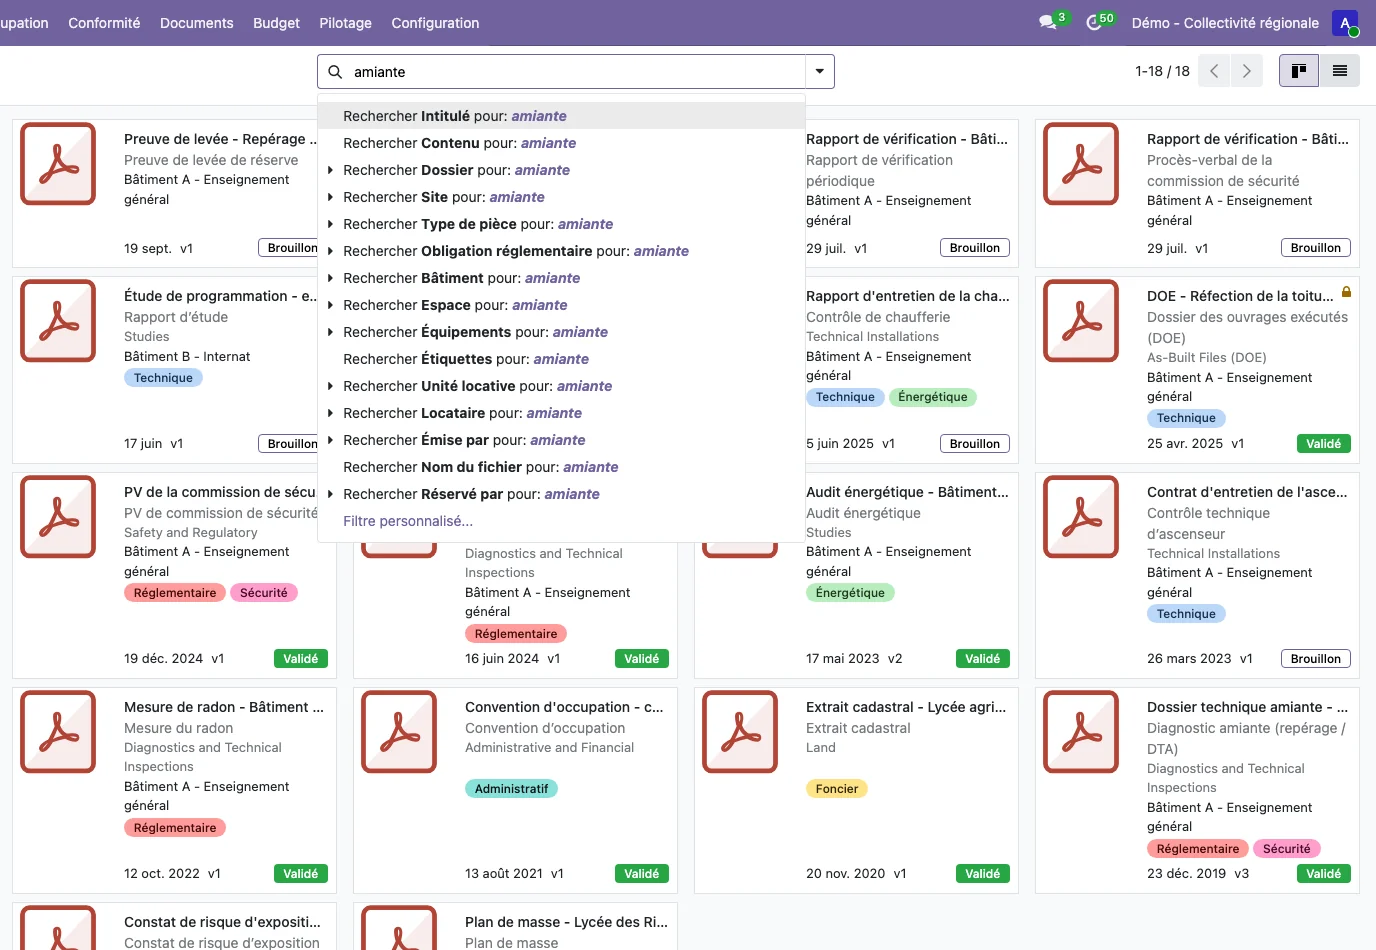Search Intitulé for amiante

pos(561,116)
